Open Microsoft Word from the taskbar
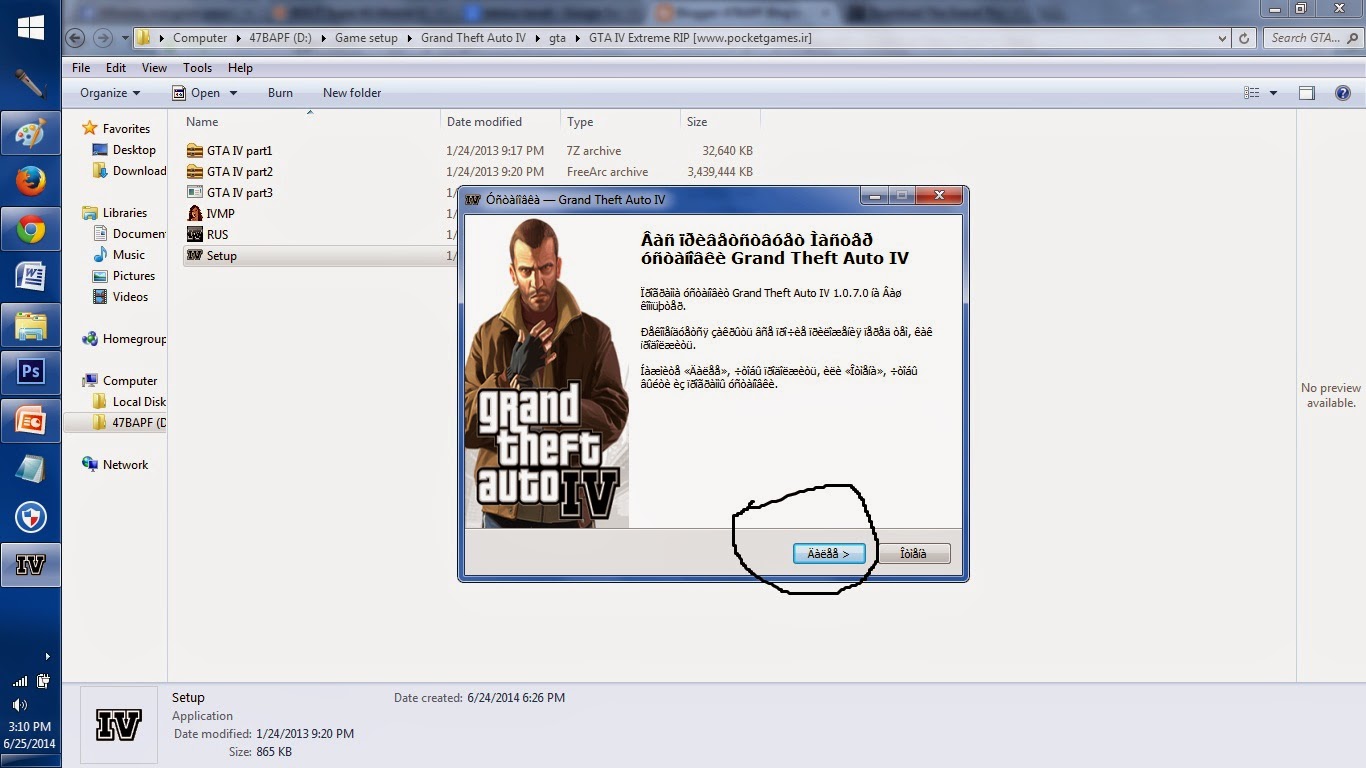Screen dimensions: 1366x768 (30, 277)
